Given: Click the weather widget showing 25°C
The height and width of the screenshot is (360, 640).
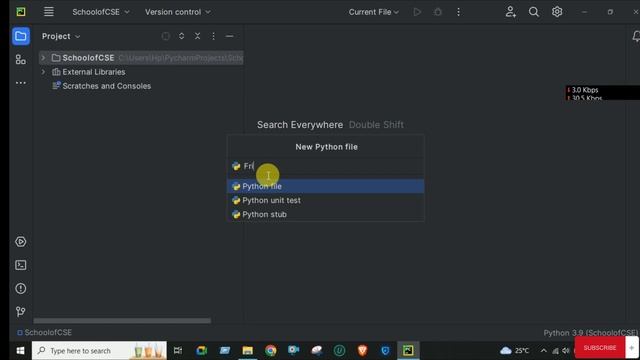Looking at the screenshot, I should click(514, 351).
